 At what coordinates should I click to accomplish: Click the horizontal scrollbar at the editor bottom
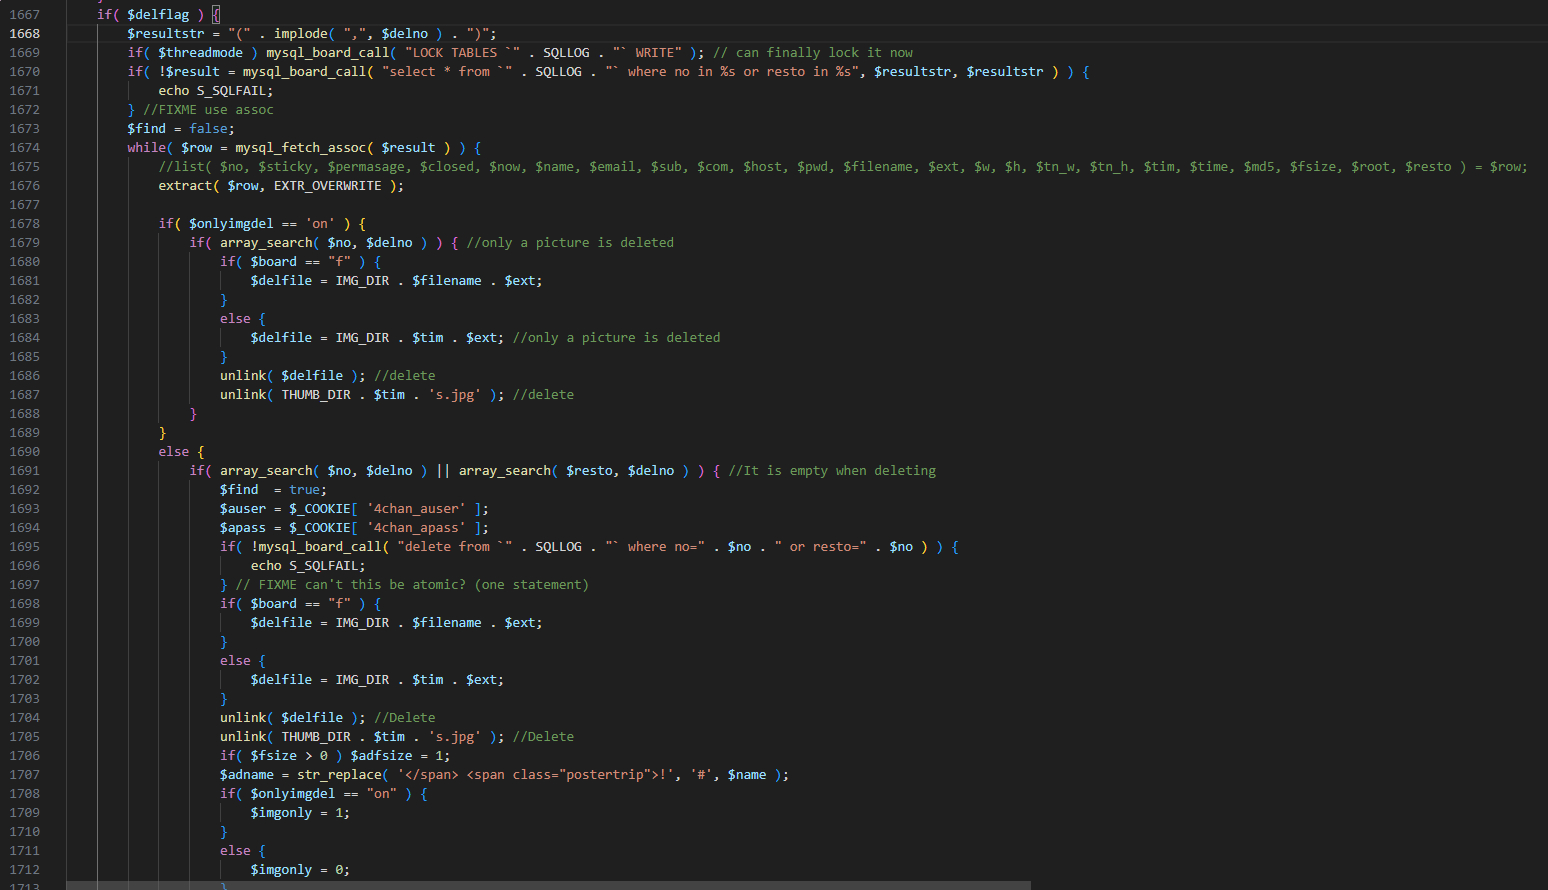[548, 885]
